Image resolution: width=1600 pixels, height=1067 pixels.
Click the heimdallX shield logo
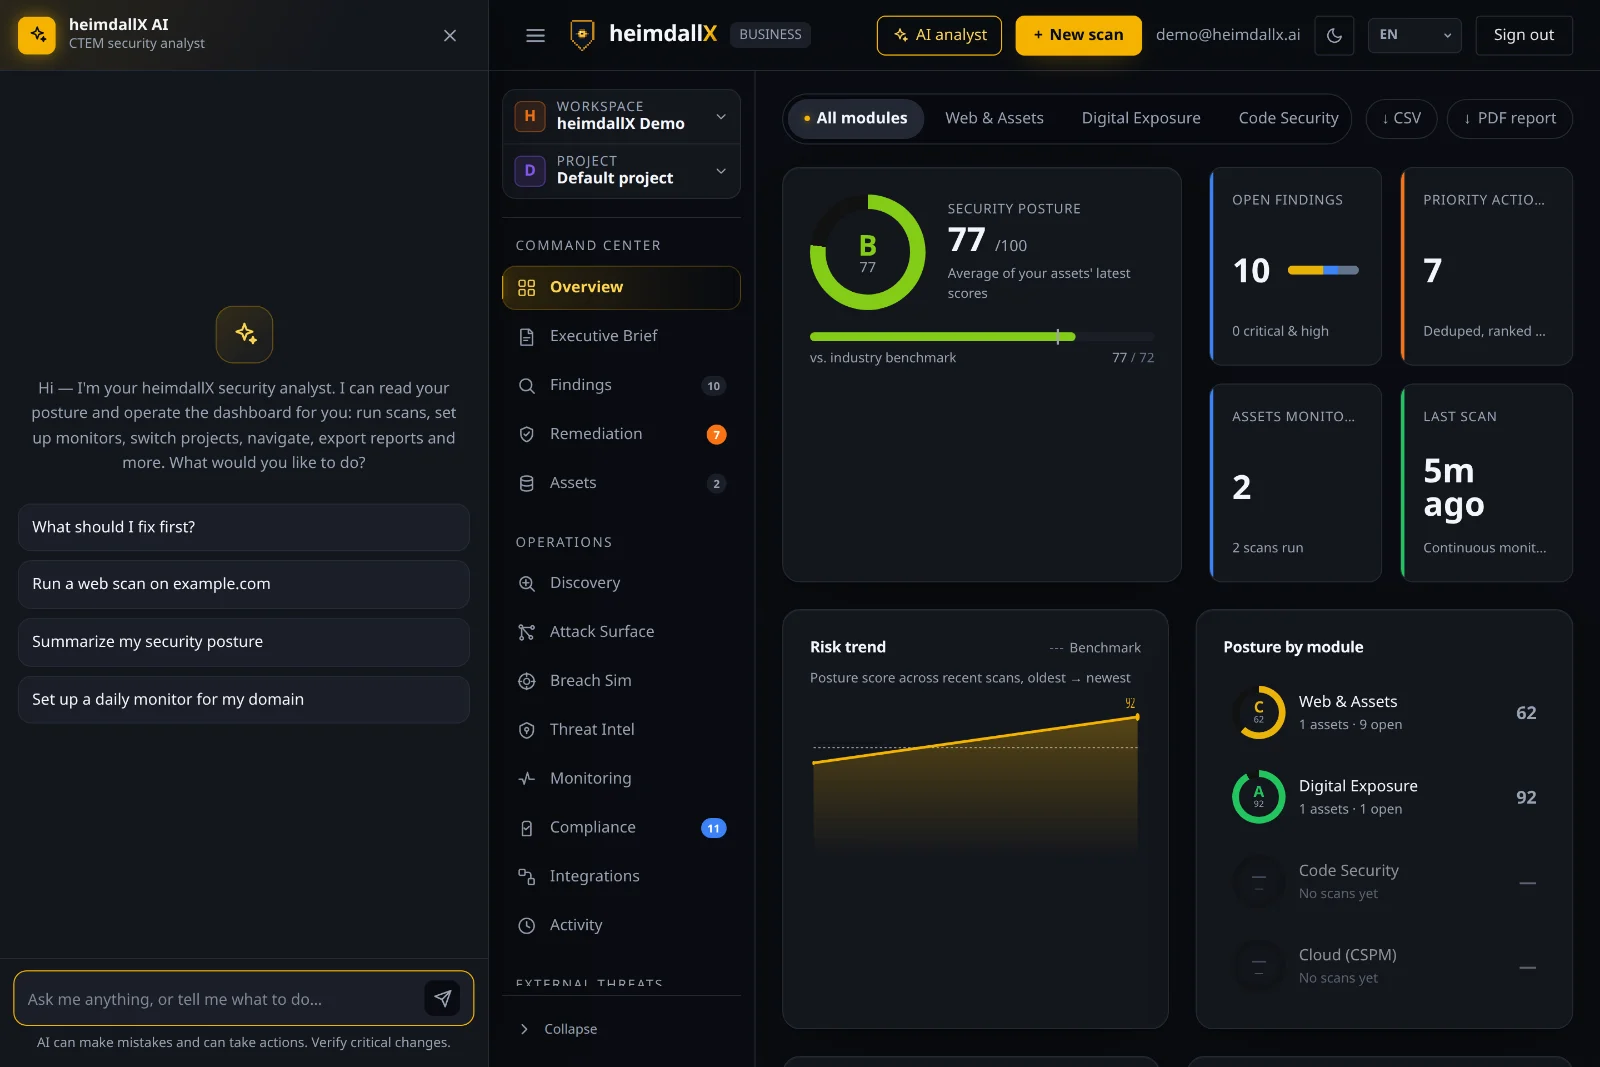coord(582,35)
